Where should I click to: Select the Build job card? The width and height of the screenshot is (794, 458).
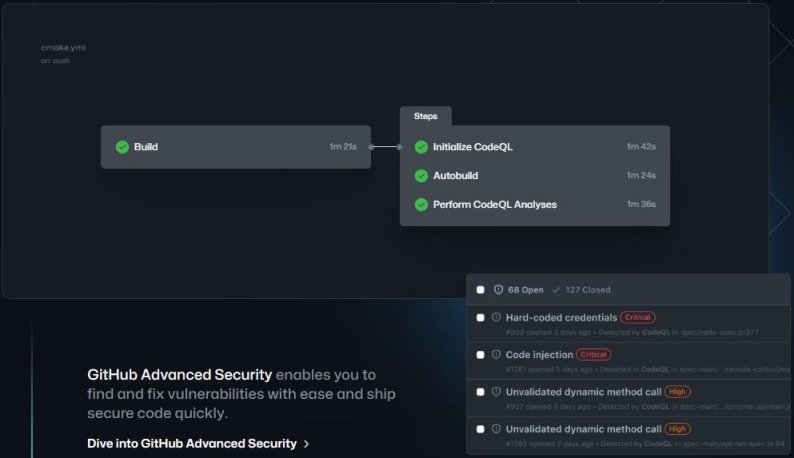click(236, 147)
